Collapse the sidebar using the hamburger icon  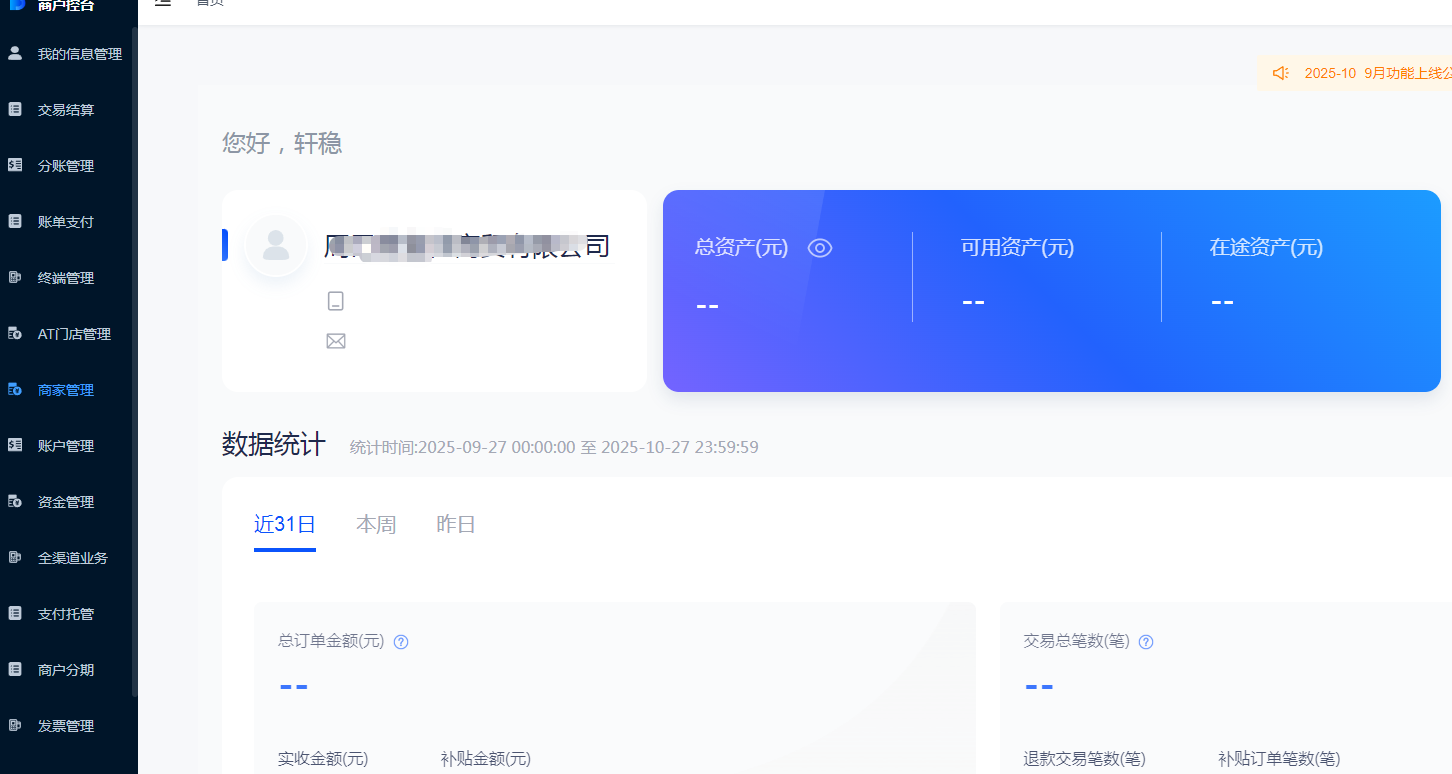tap(163, 4)
